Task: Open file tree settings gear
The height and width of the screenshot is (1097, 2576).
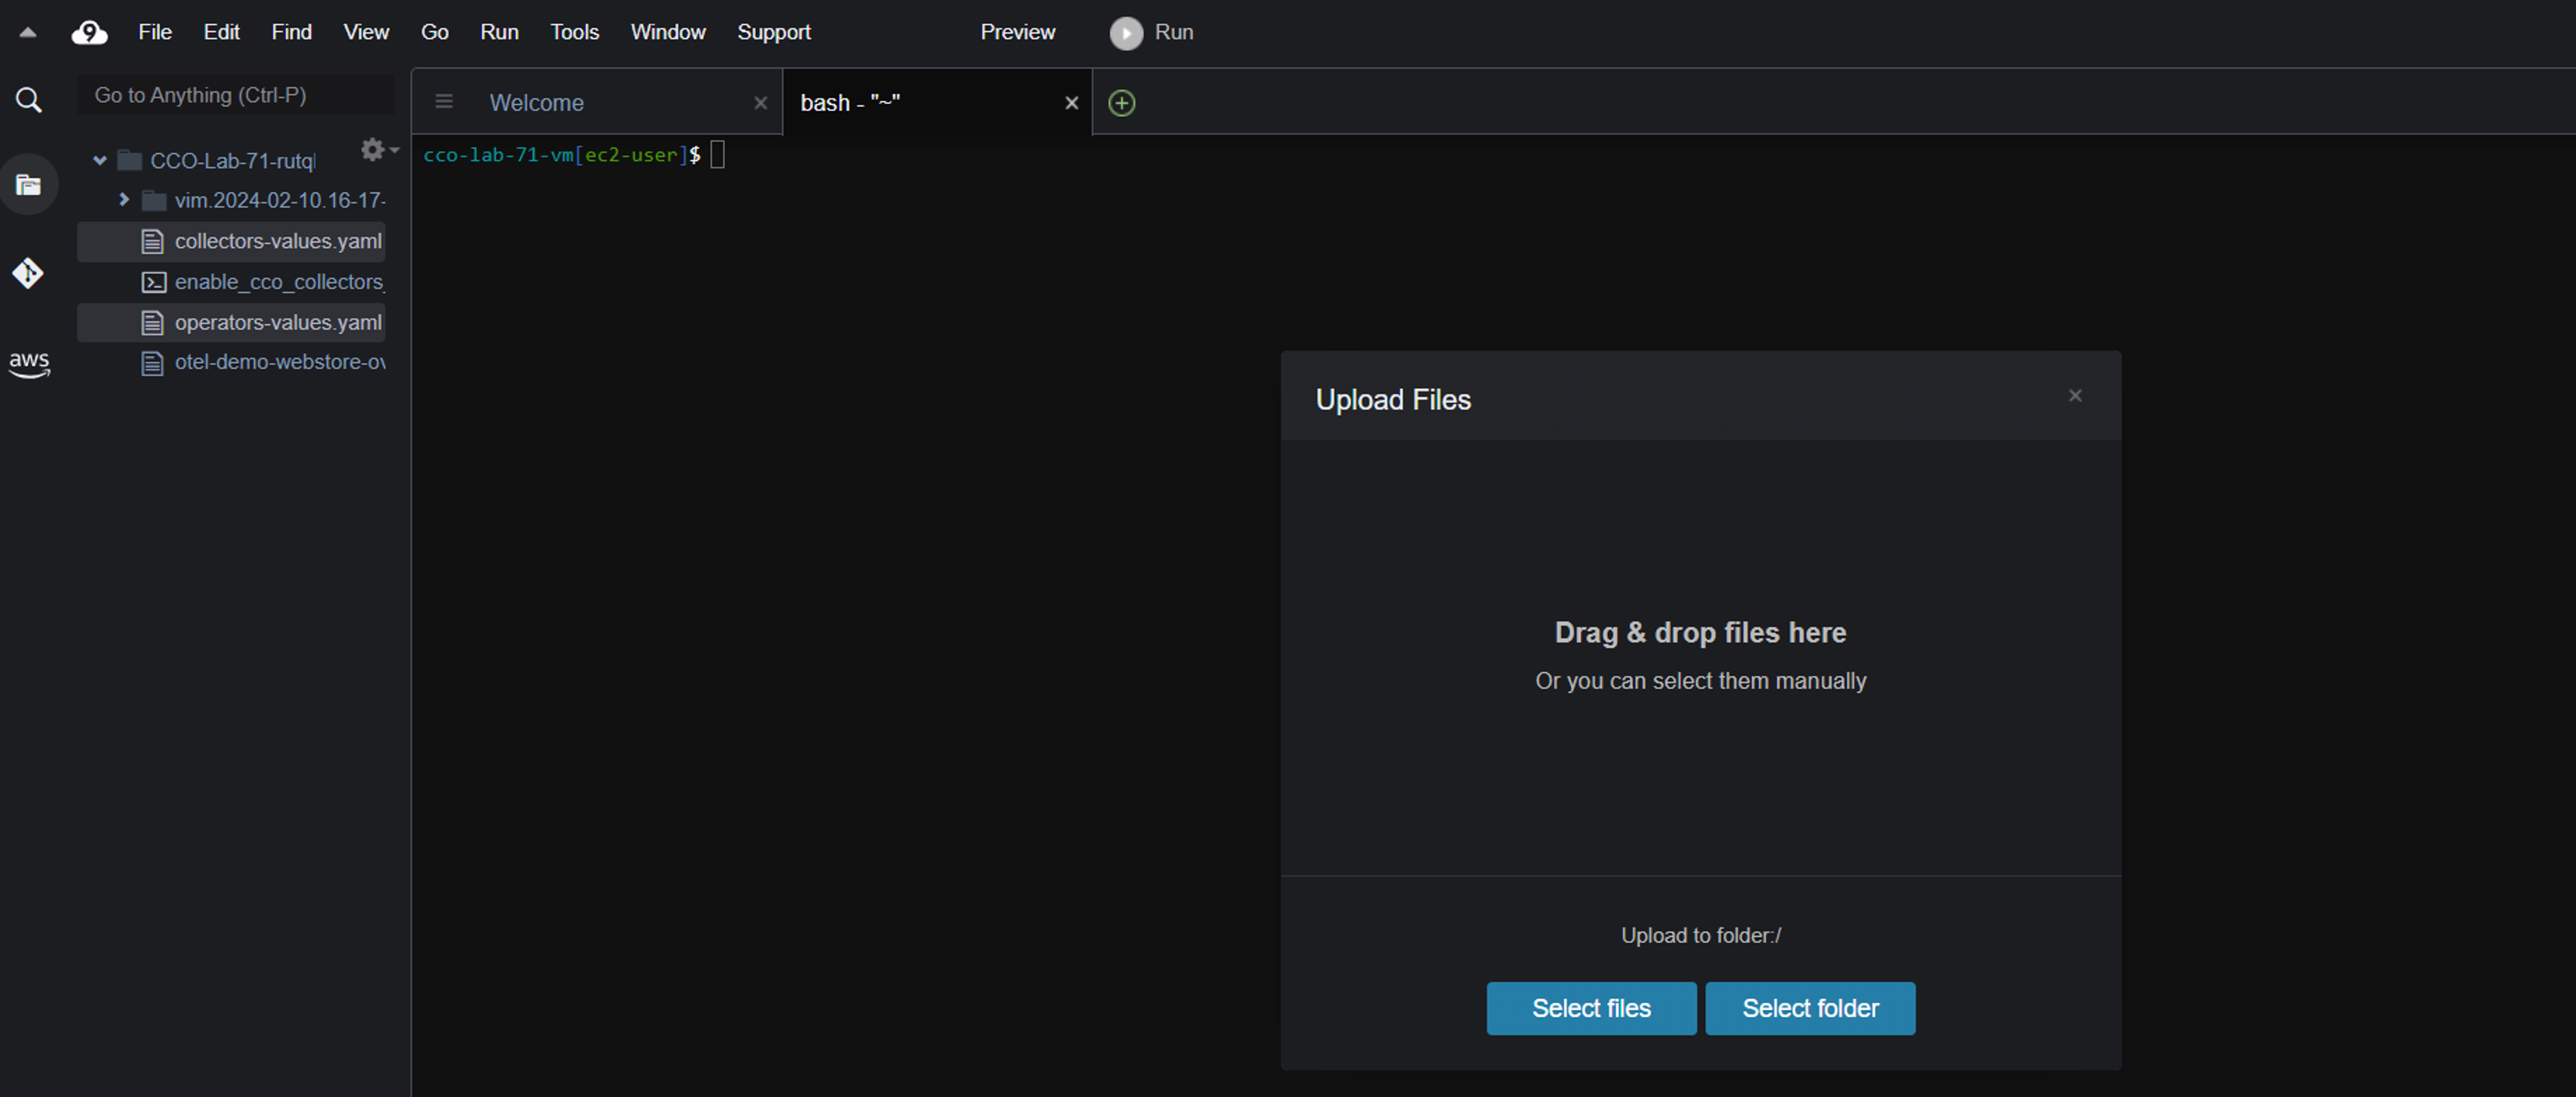Action: pos(378,150)
